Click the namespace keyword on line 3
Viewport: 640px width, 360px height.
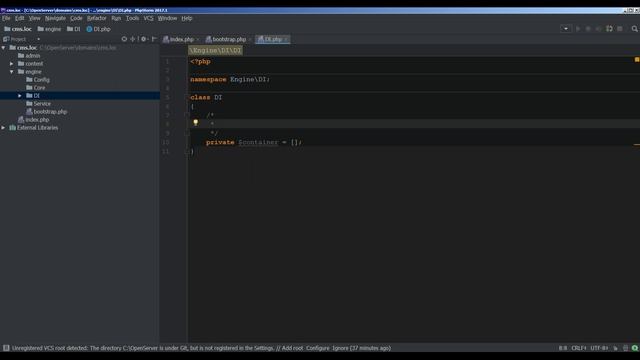click(x=208, y=80)
